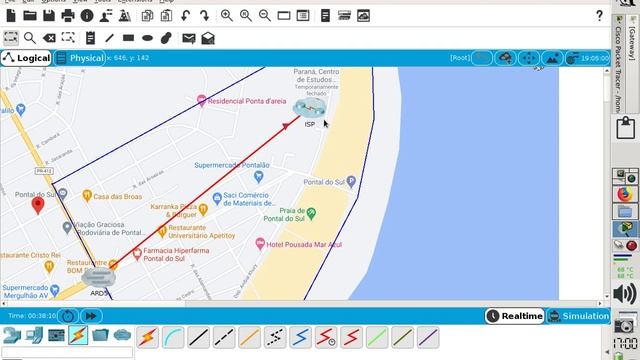Open the drawing palette rectangle icon
Viewport: 640px width, 360px height.
click(284, 16)
